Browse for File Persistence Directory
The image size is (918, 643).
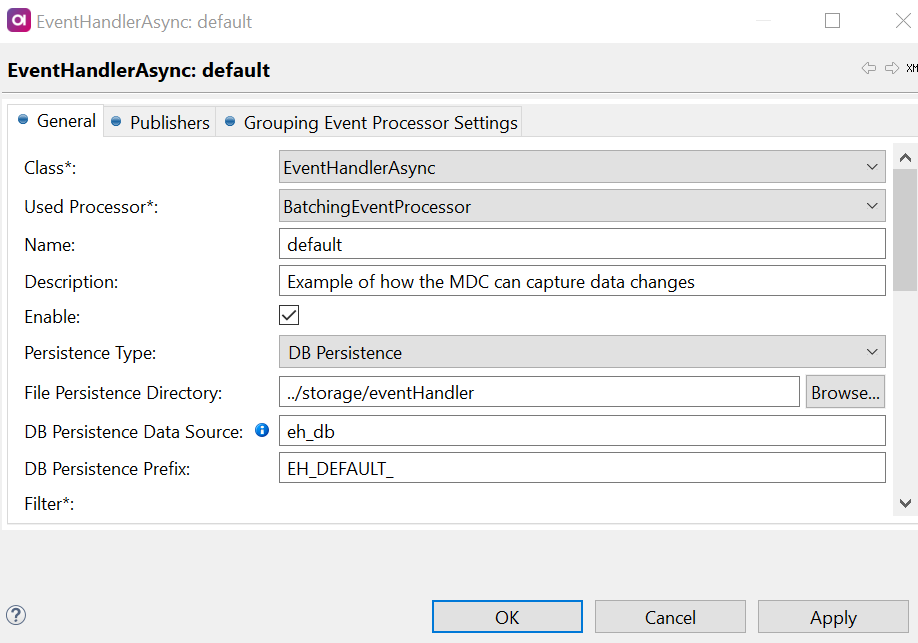tap(845, 393)
